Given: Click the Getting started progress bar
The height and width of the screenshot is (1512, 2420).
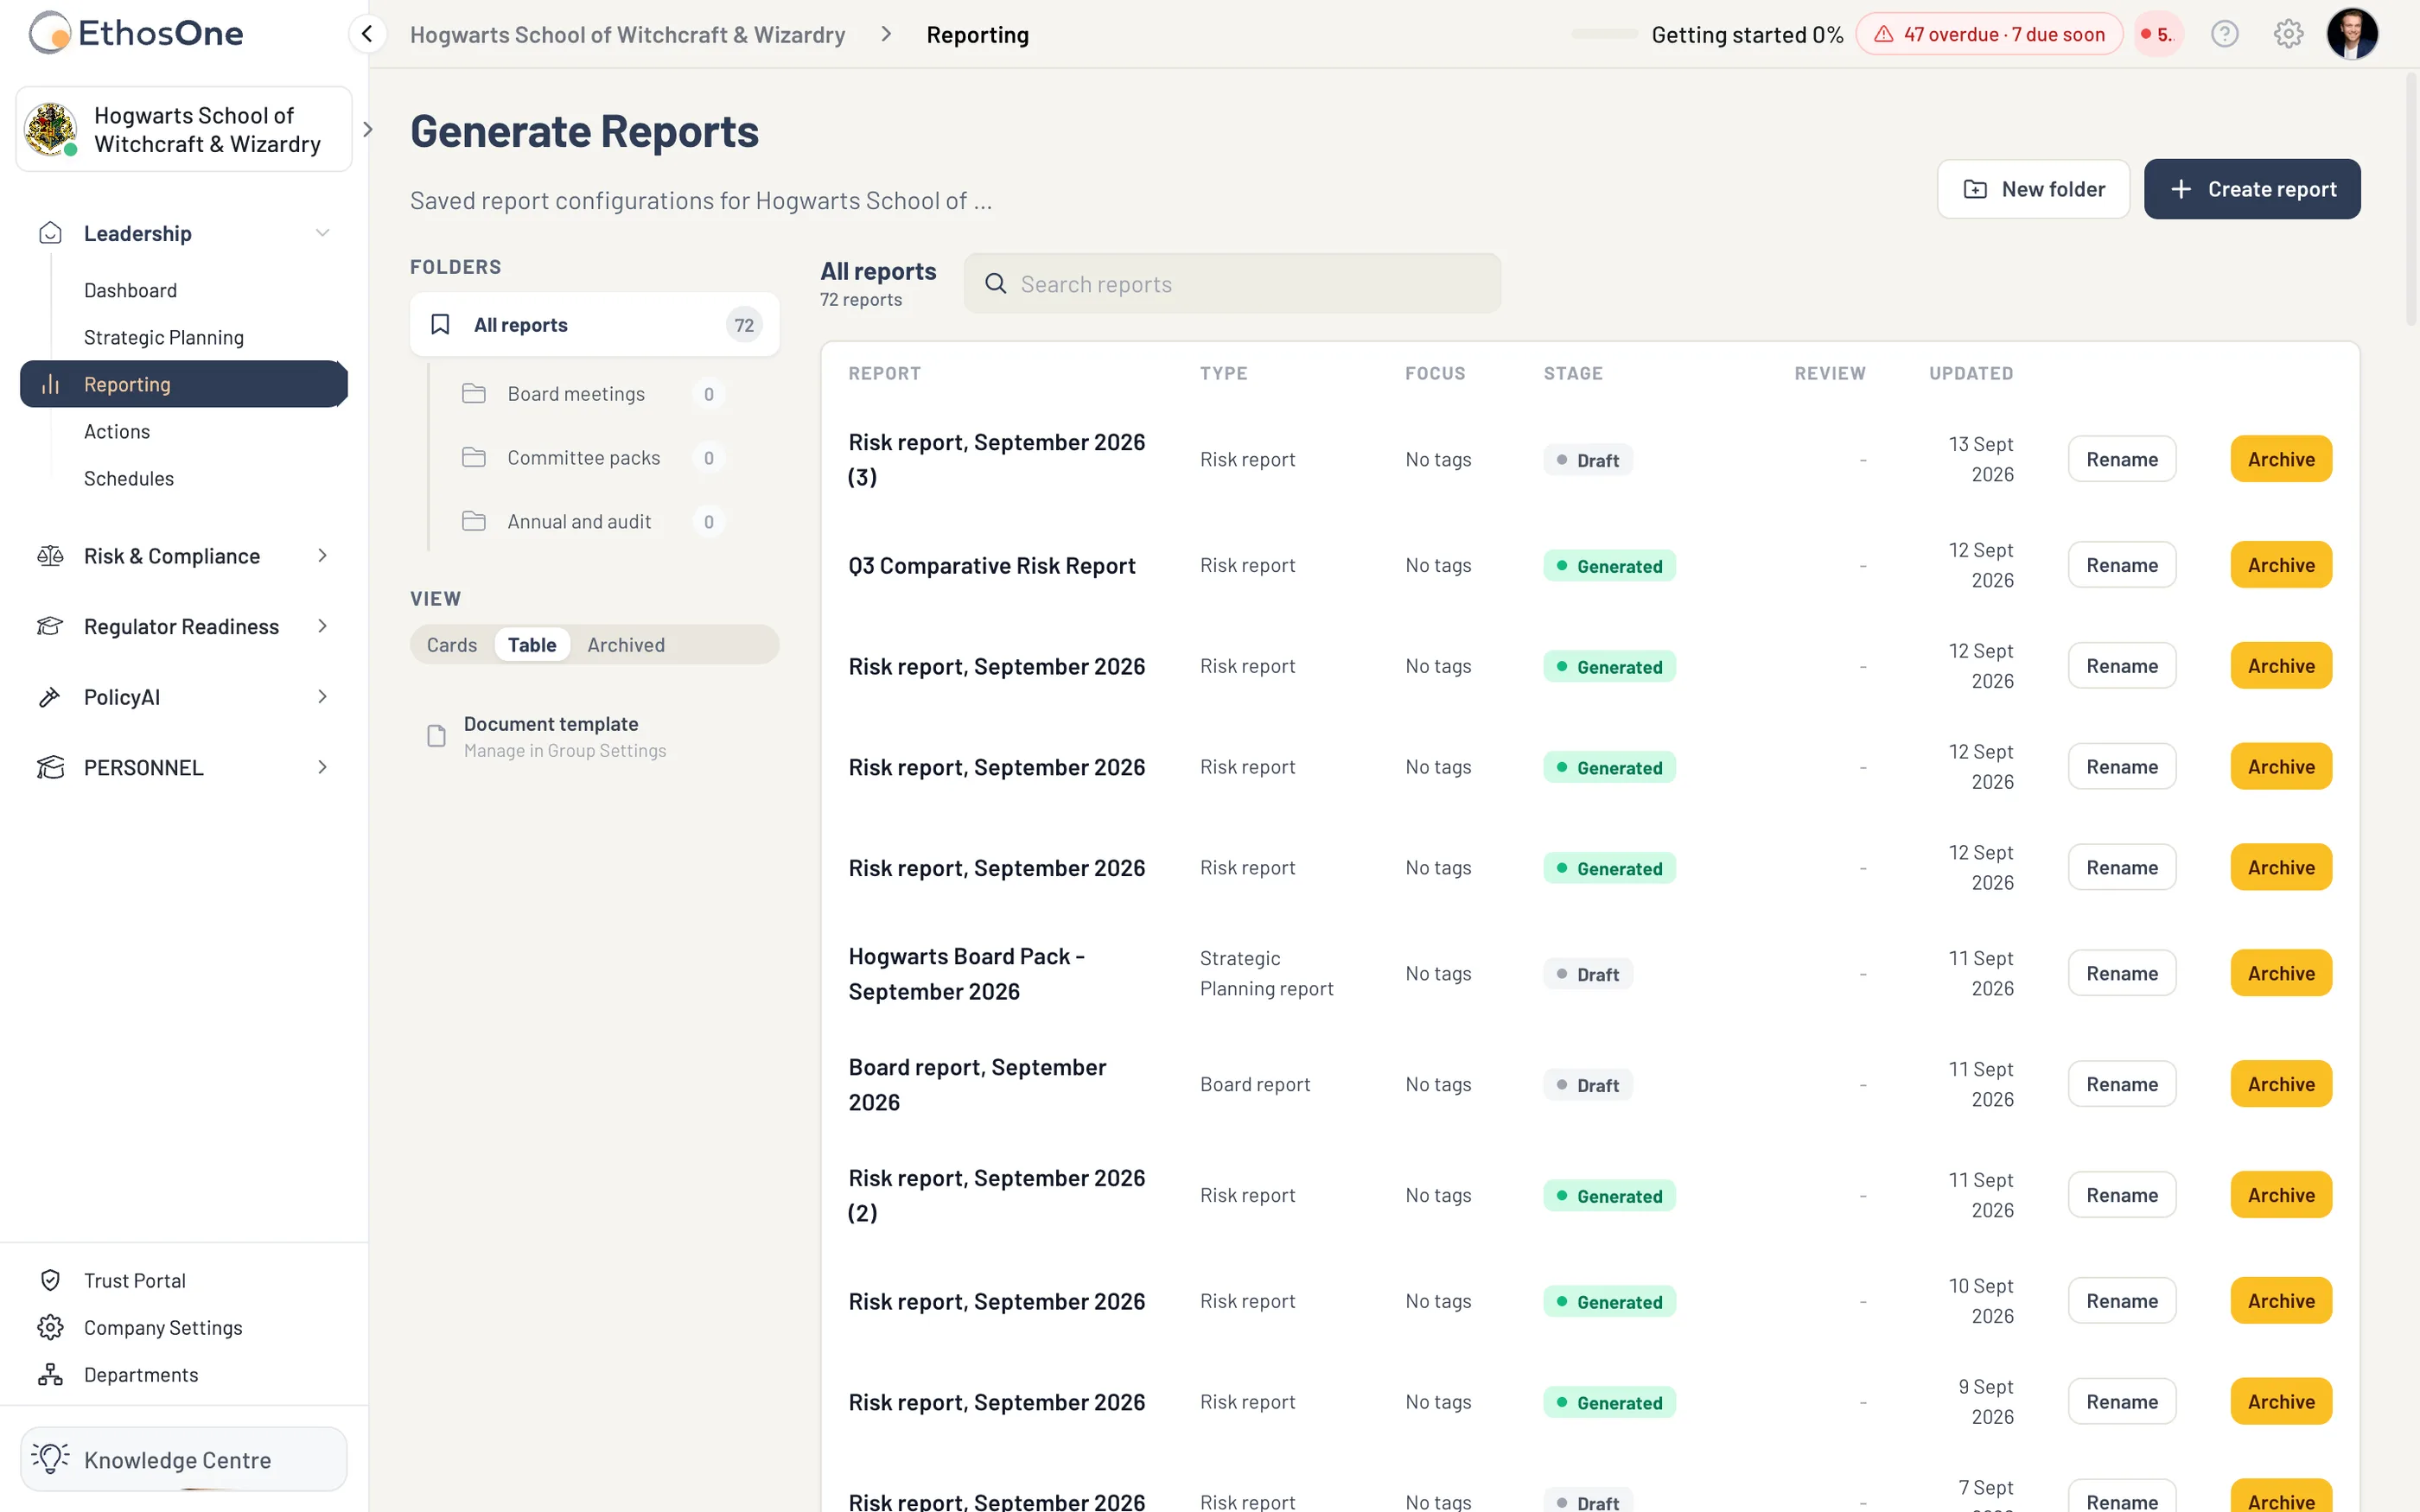Looking at the screenshot, I should 1604,34.
